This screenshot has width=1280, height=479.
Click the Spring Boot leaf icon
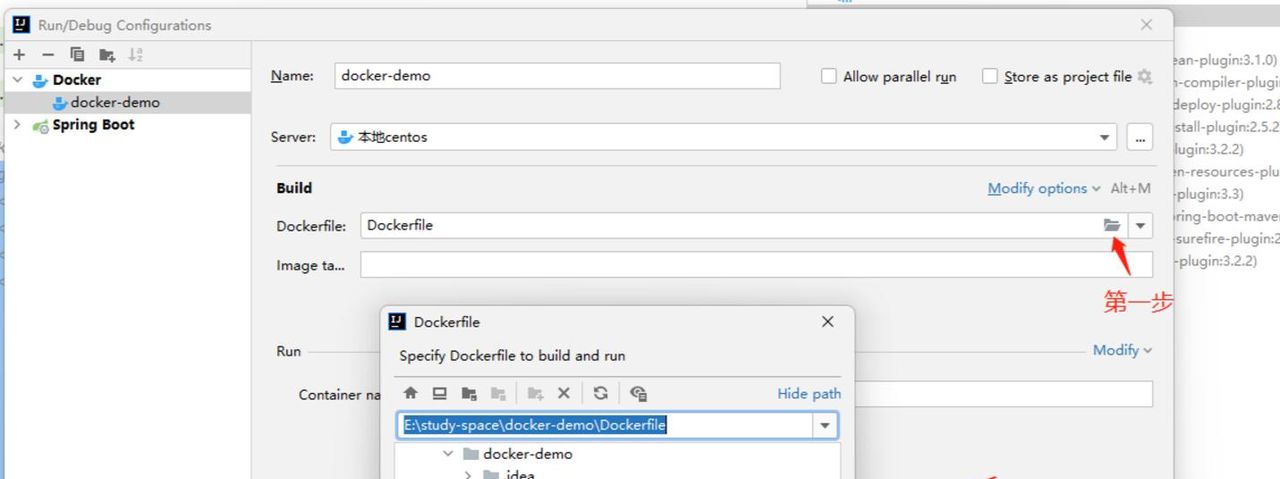(40, 125)
